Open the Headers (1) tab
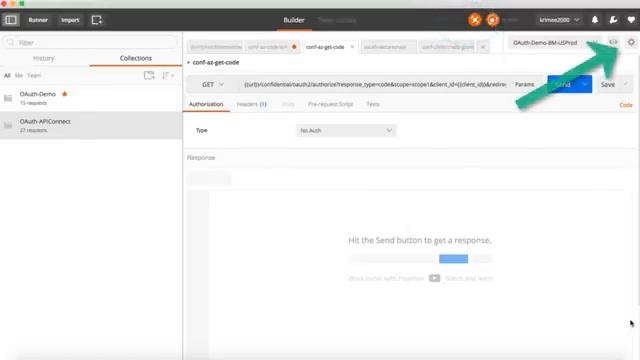 [251, 104]
